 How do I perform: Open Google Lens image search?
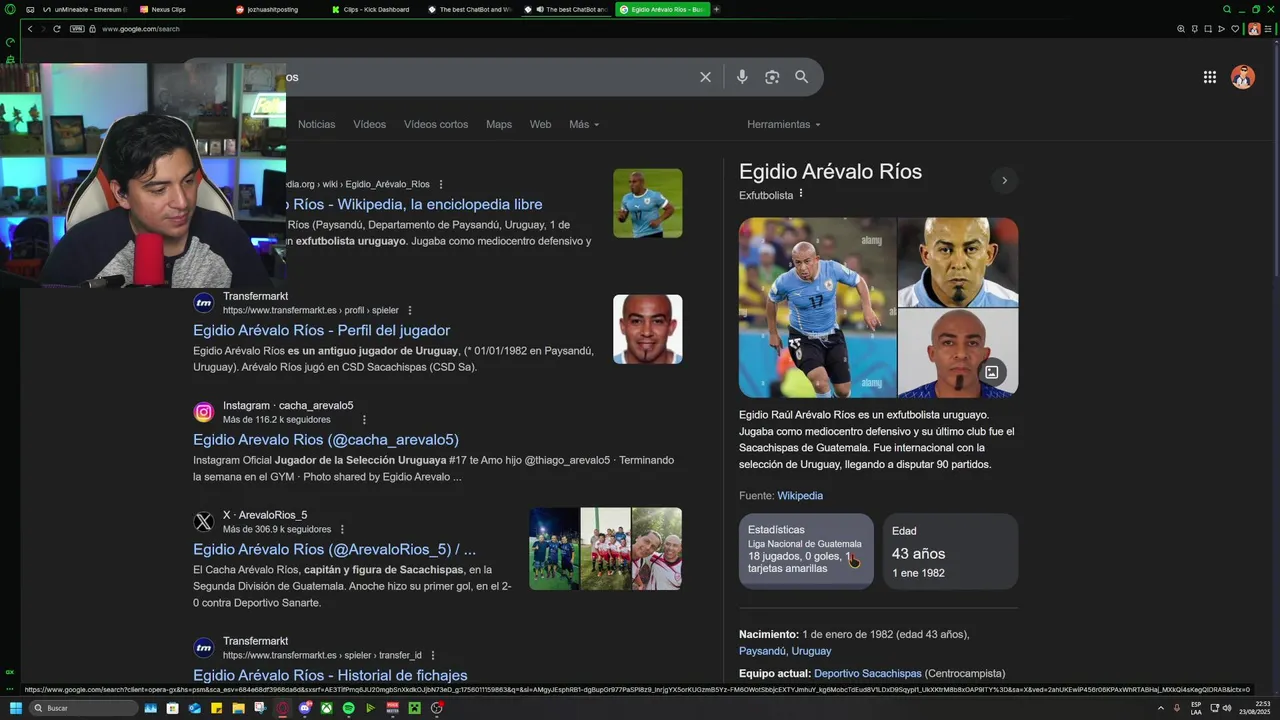coord(772,77)
